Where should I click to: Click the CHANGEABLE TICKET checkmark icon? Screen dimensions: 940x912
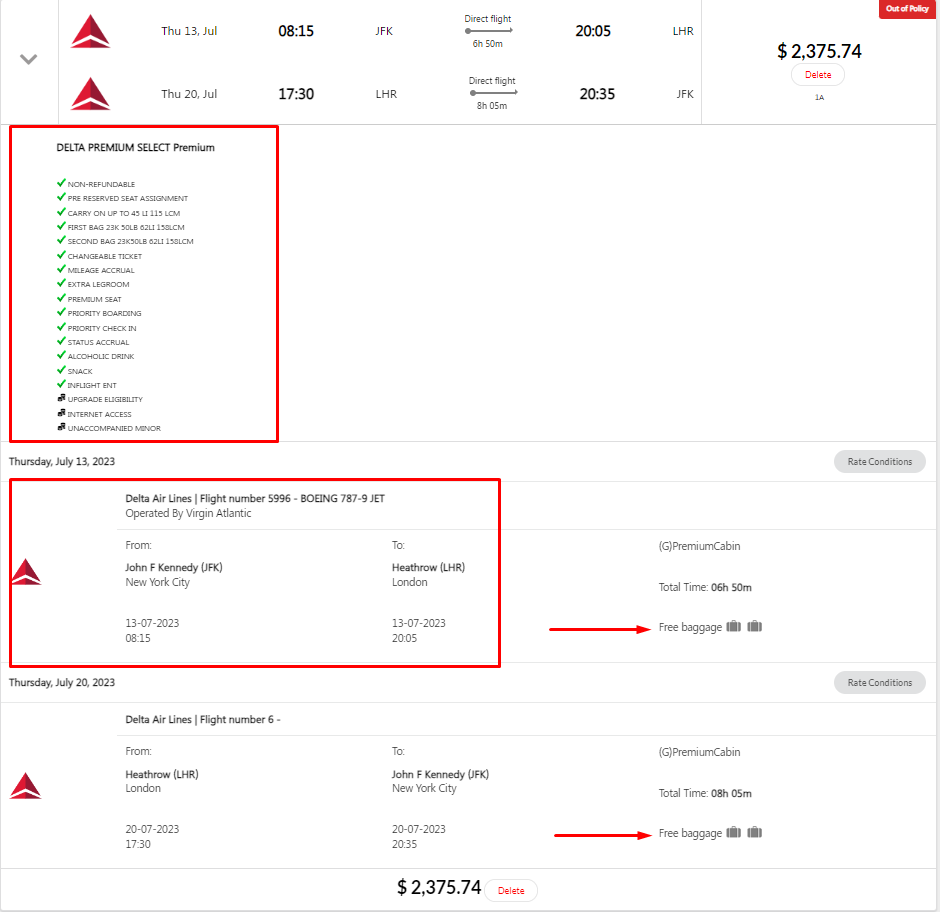point(61,255)
